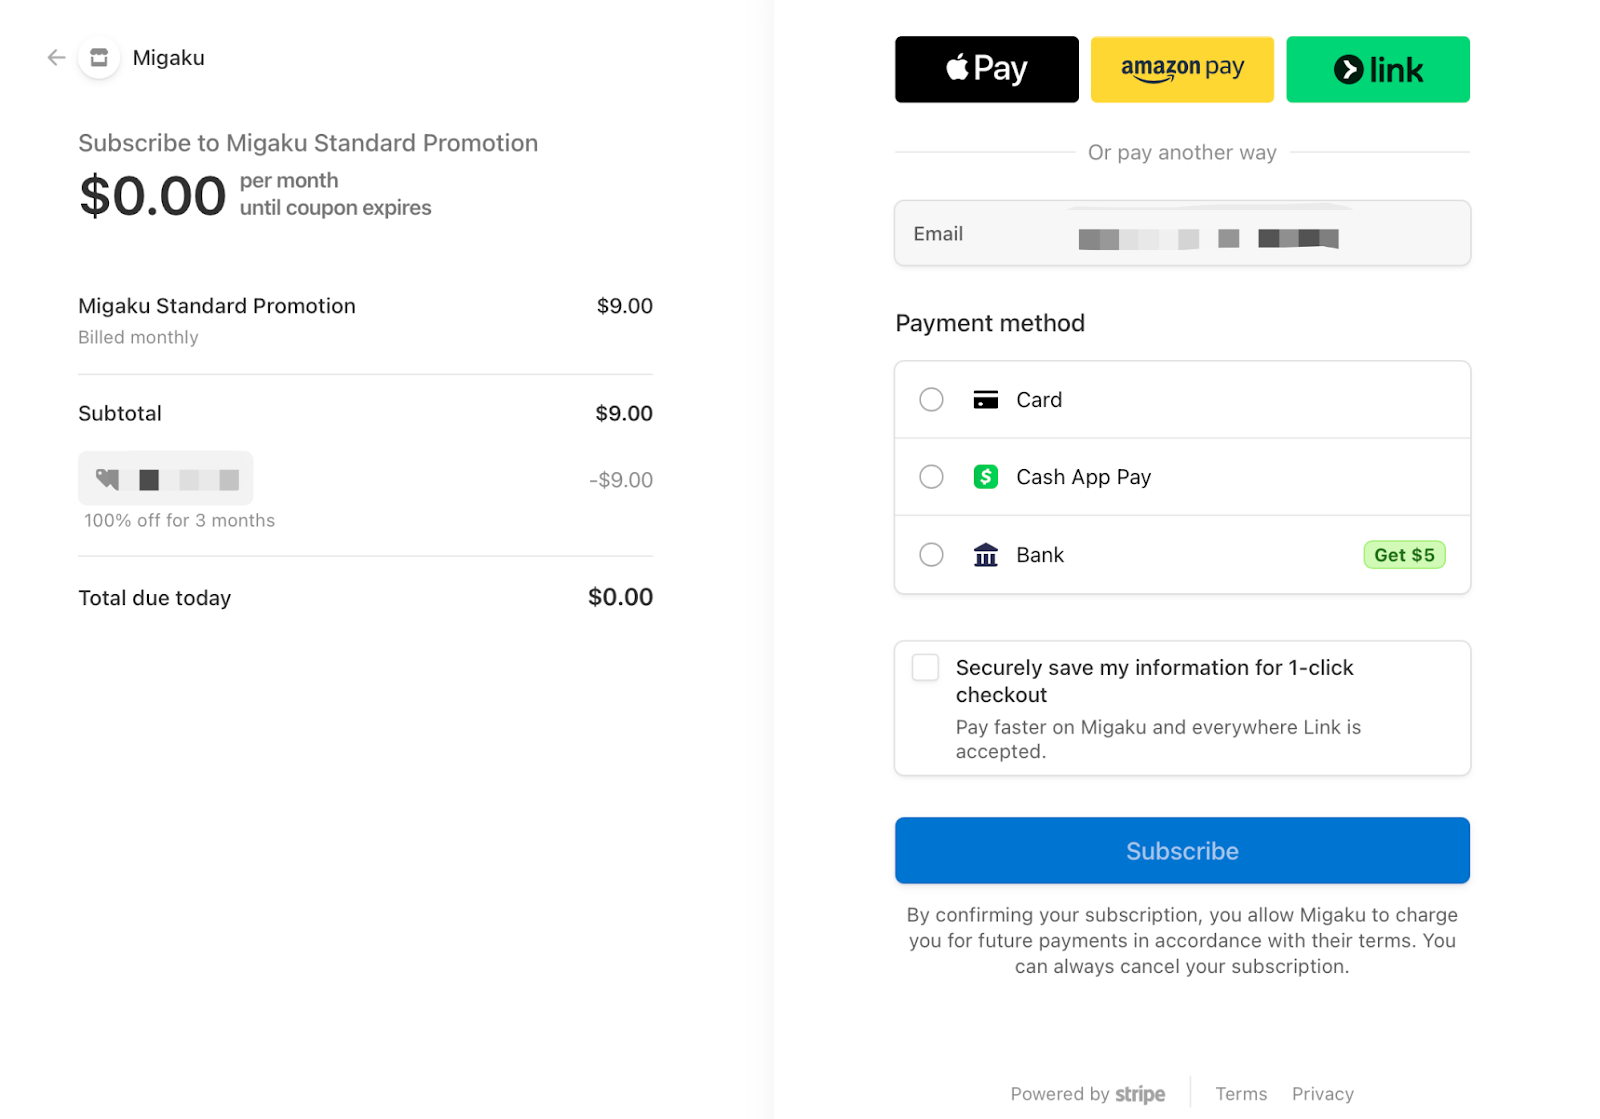Open the Privacy link
The width and height of the screenshot is (1600, 1119).
pos(1322,1094)
